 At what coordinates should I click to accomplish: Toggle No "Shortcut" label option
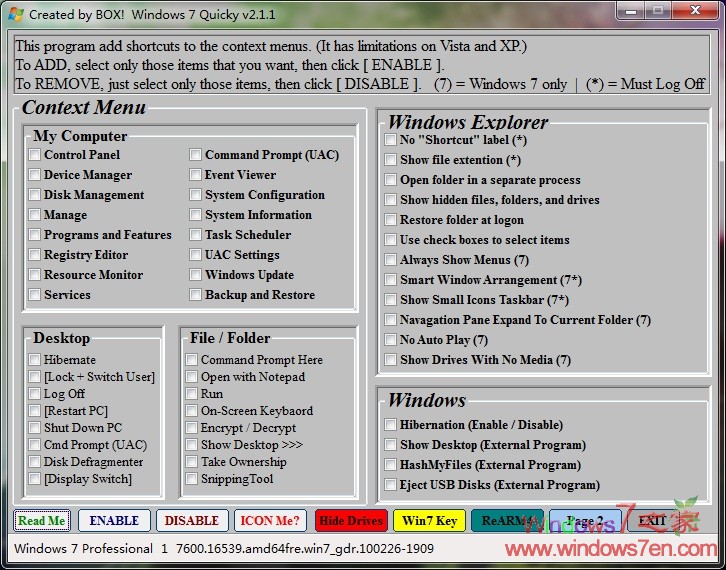coord(391,140)
